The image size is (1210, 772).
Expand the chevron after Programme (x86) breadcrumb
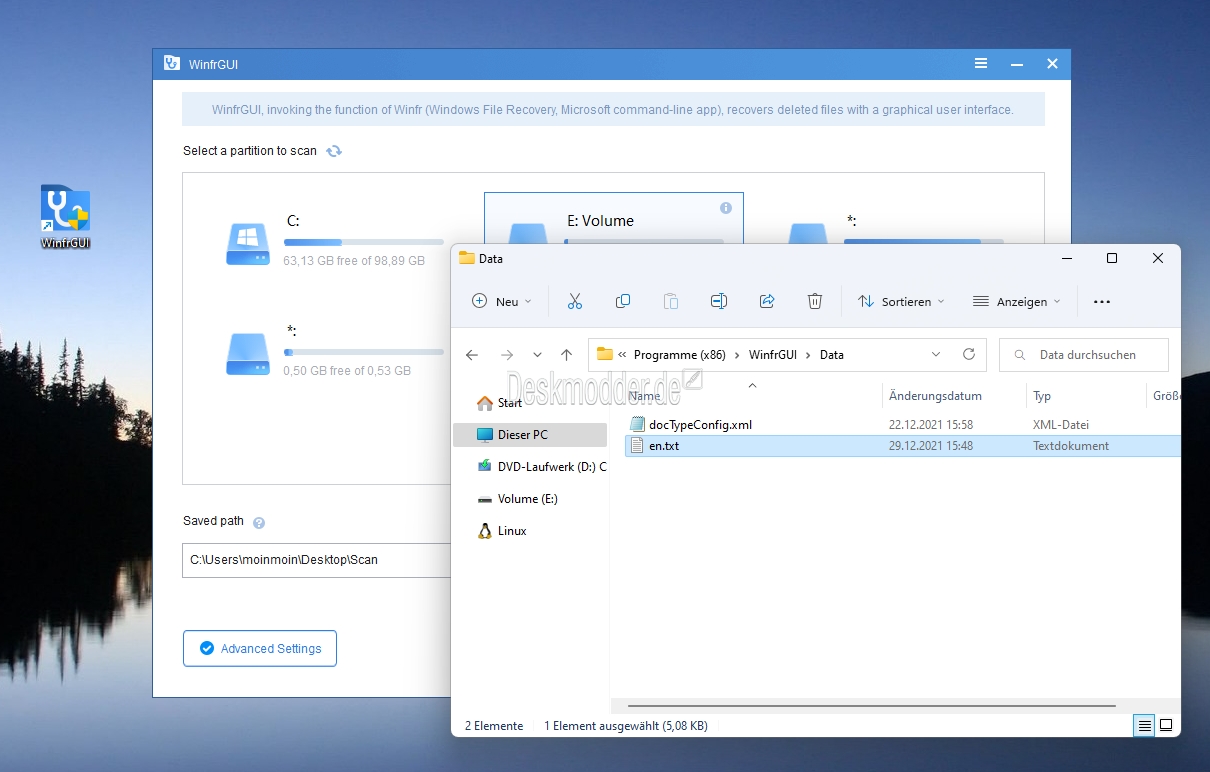tap(737, 355)
